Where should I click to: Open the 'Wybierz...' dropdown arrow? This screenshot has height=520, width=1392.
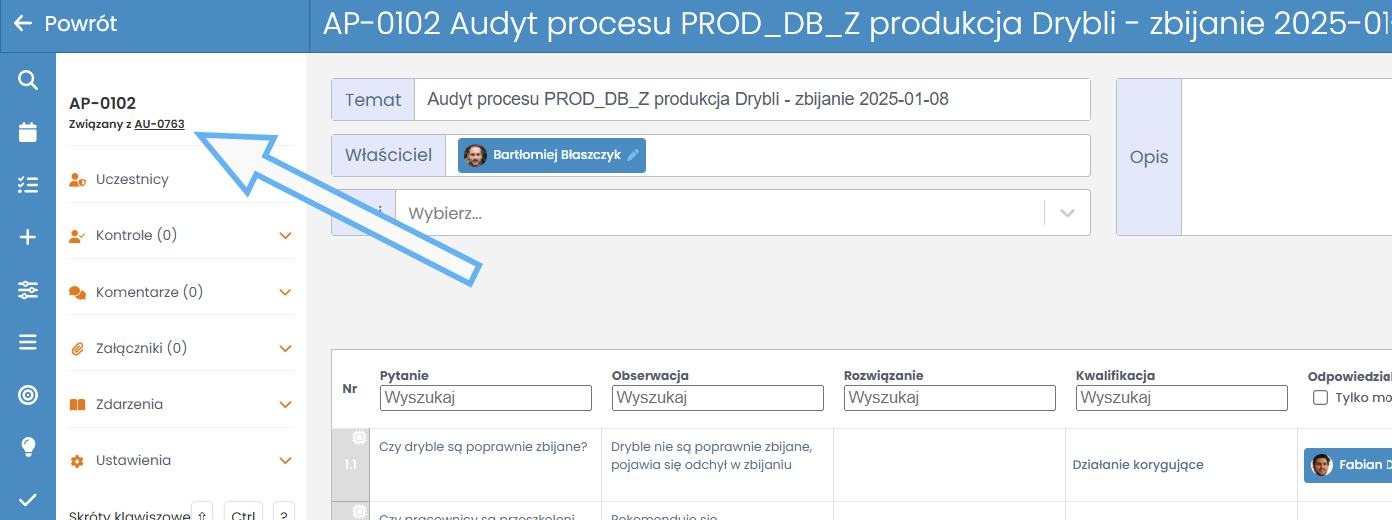tap(1067, 213)
